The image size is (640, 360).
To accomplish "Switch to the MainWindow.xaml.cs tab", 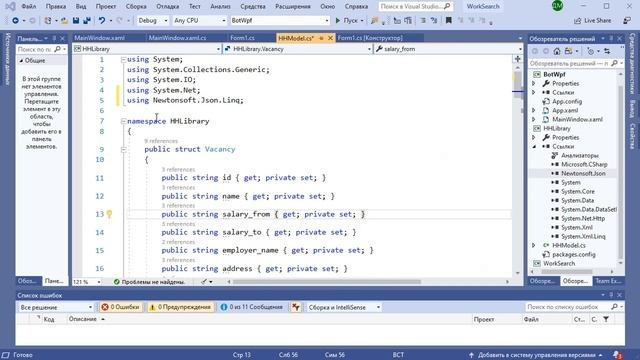I will (177, 38).
